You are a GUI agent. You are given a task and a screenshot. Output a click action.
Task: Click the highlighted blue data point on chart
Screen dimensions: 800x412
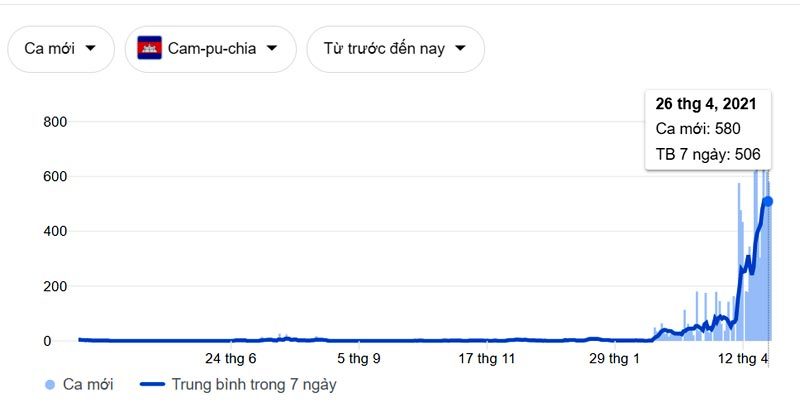point(768,201)
